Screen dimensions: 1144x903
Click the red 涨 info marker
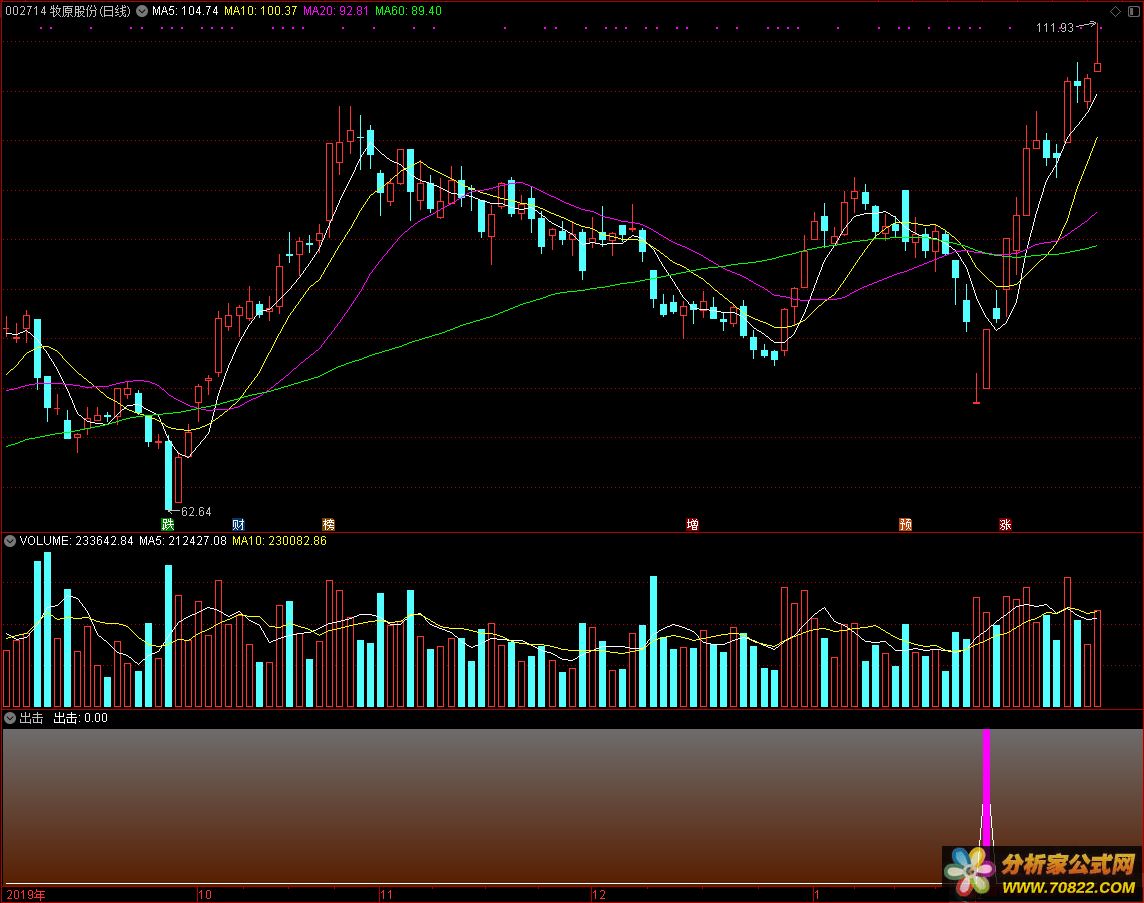(1005, 524)
